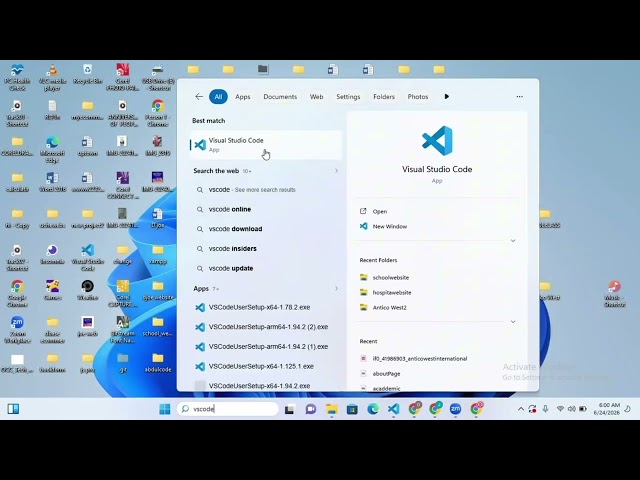Image resolution: width=640 pixels, height=480 pixels.
Task: Select the Word 2016 desktop icon
Action: 52,182
